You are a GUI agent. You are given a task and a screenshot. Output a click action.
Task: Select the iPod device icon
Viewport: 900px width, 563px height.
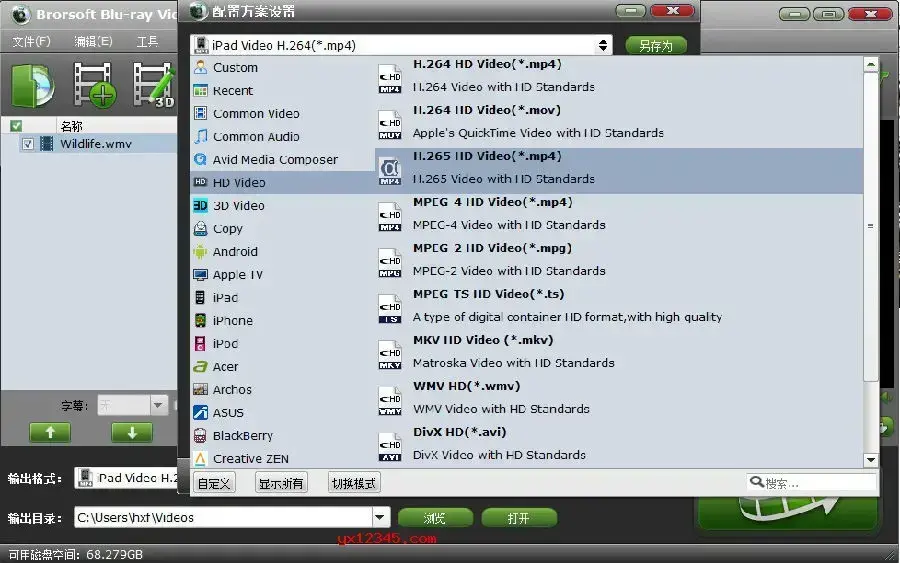click(200, 343)
